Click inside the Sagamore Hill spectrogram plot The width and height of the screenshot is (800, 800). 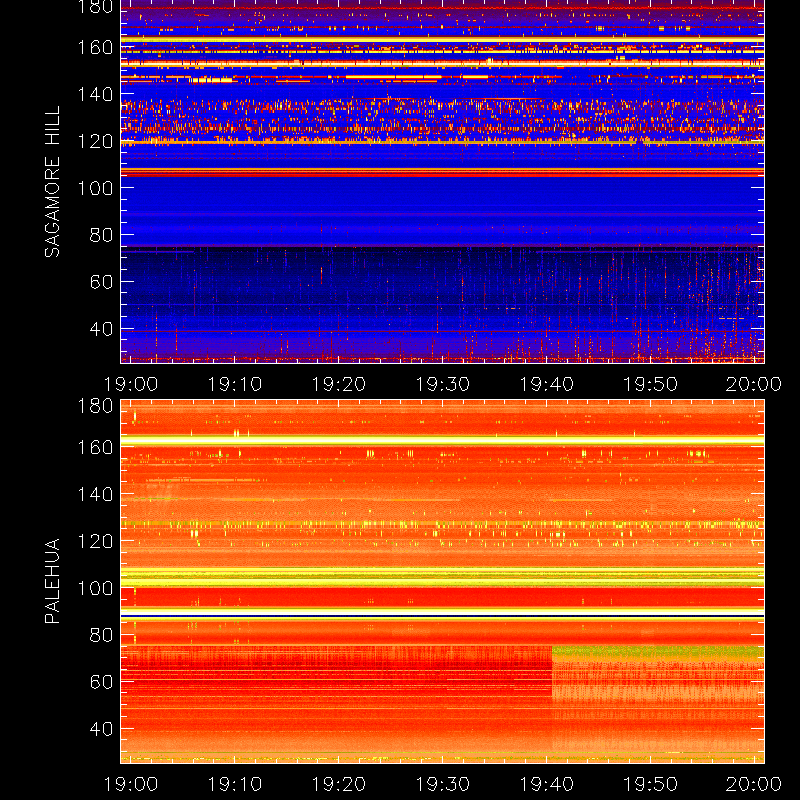pos(442,182)
